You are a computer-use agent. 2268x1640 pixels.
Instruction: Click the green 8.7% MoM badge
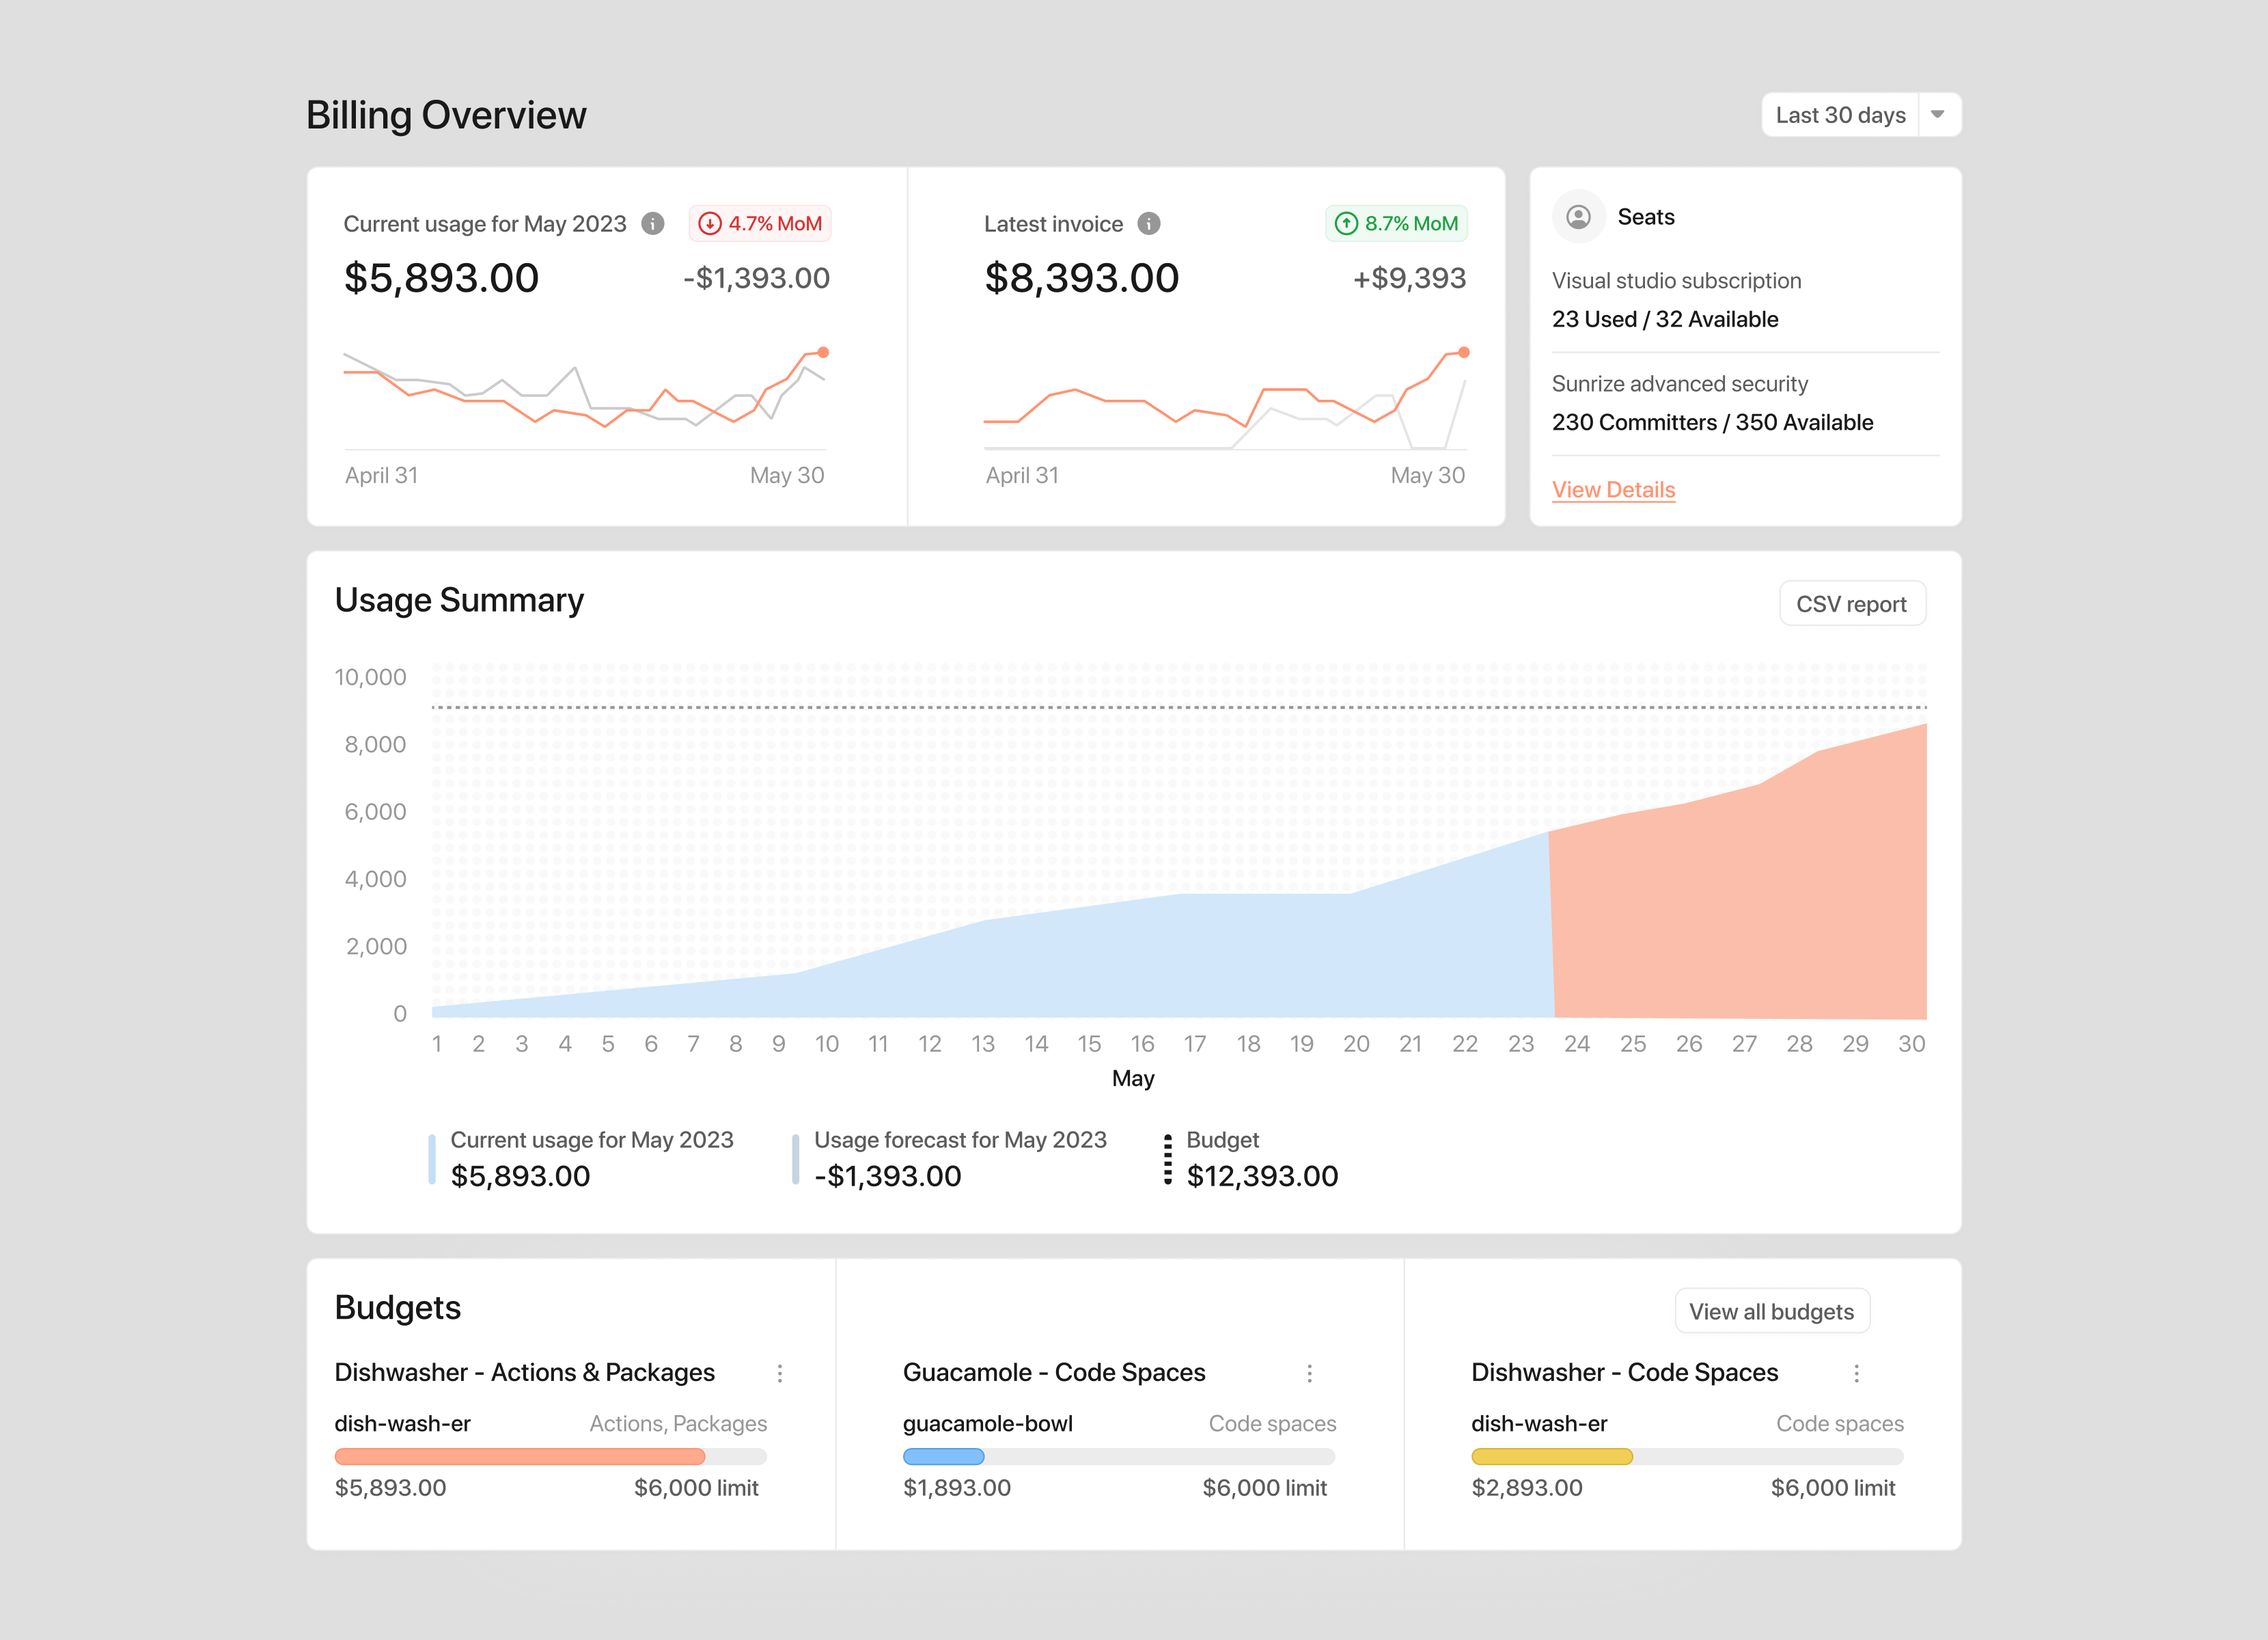1396,223
